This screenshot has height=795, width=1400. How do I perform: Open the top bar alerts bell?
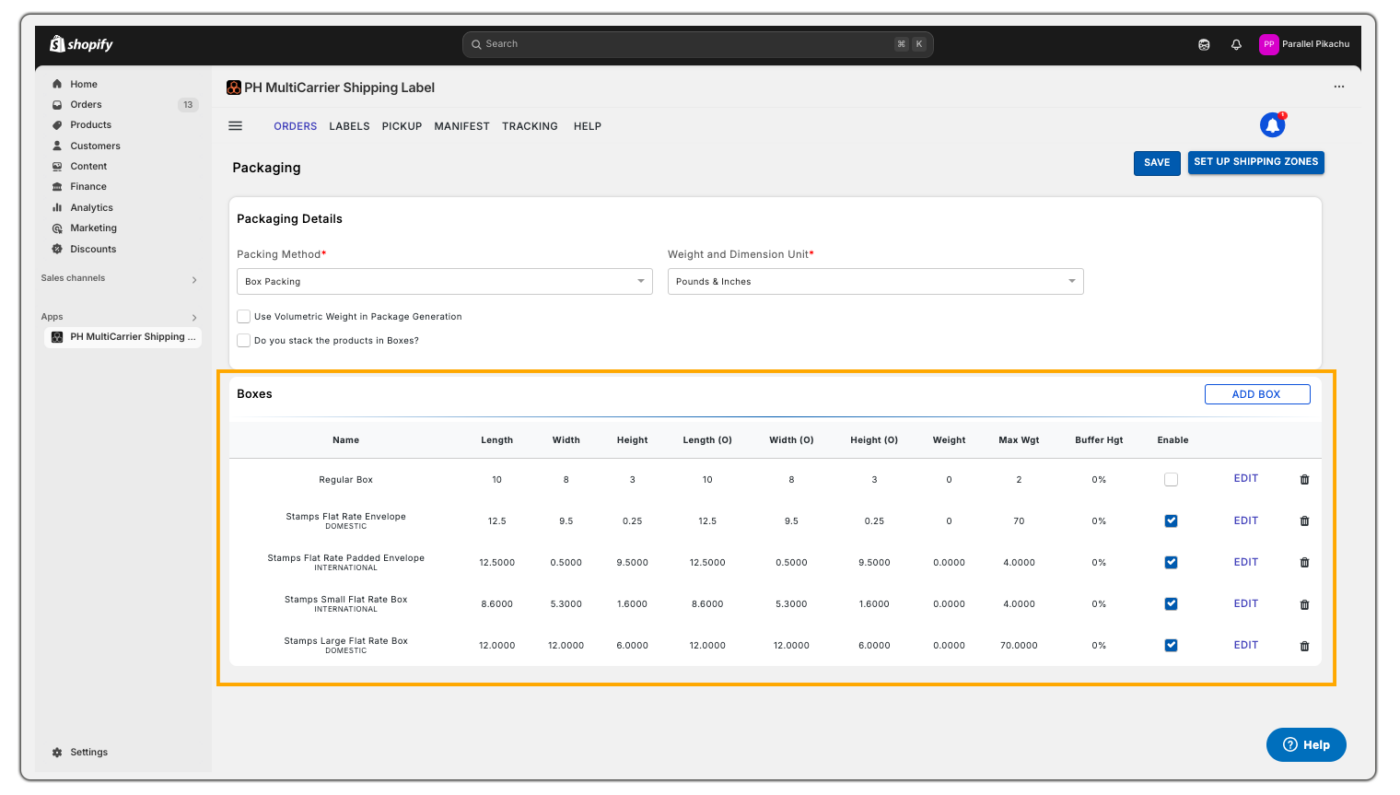coord(1236,44)
